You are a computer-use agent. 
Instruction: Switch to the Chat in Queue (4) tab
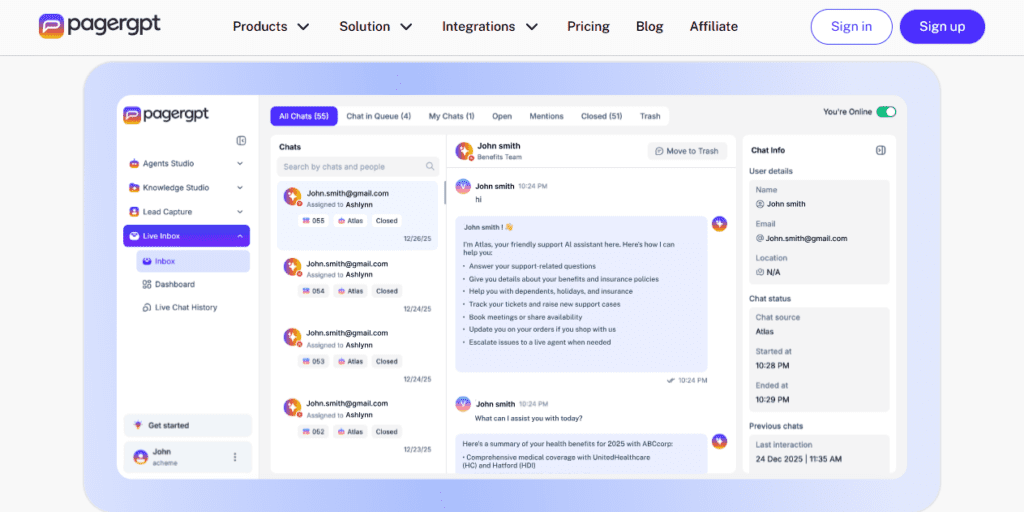click(x=379, y=116)
